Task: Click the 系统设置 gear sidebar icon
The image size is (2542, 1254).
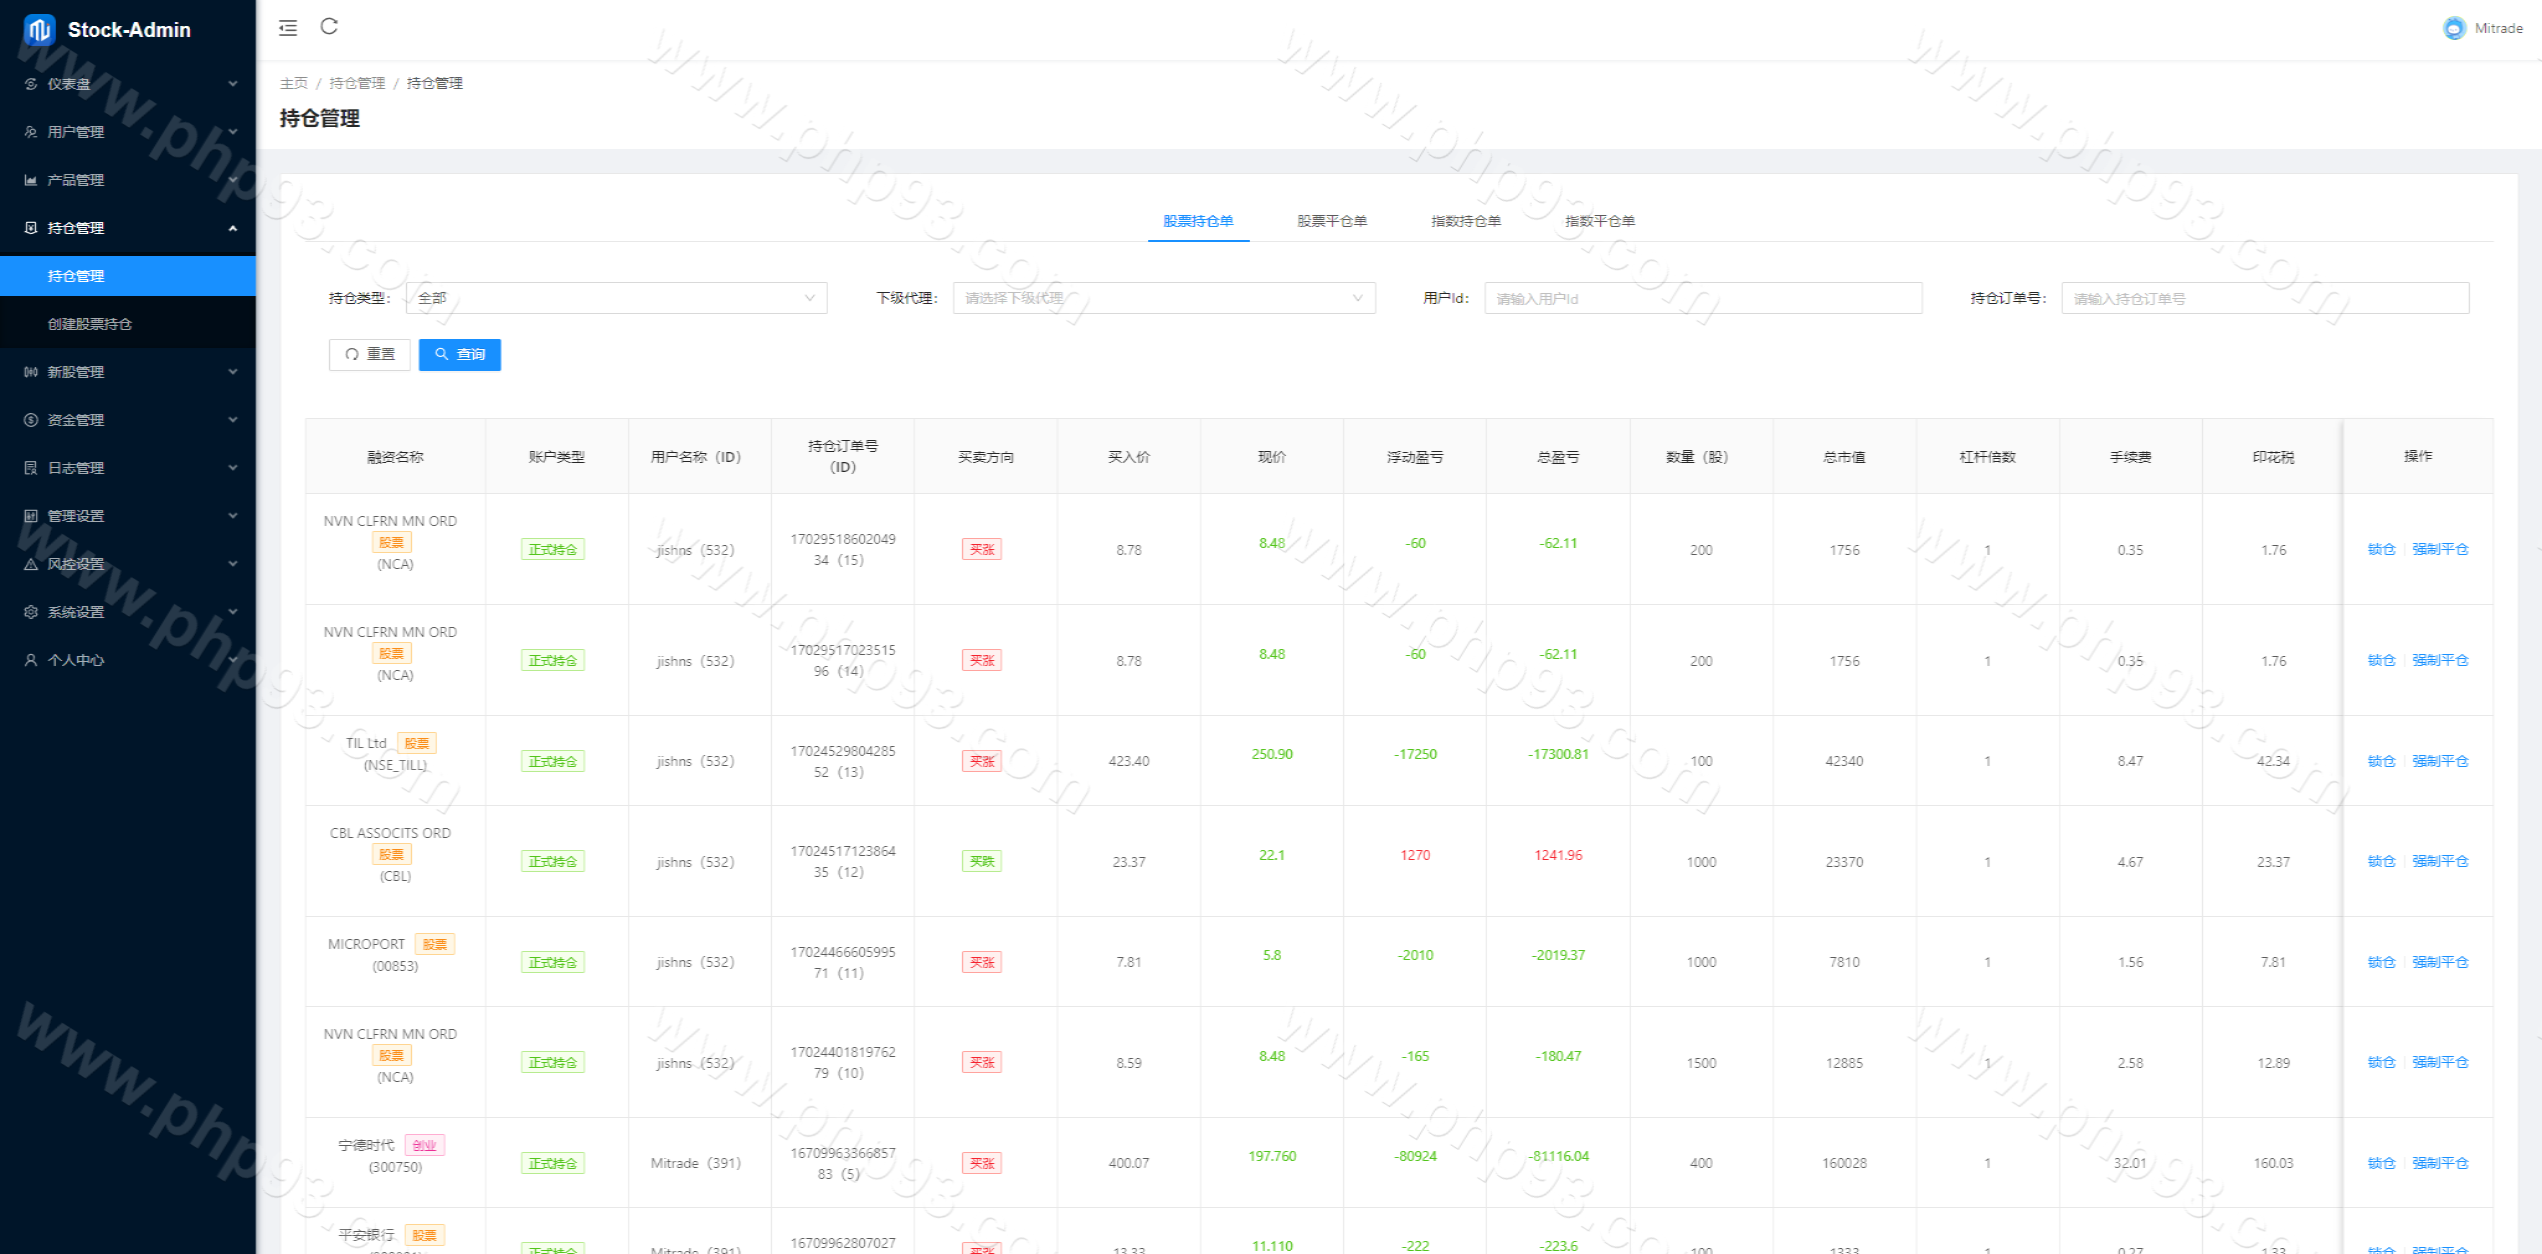Action: (x=31, y=612)
